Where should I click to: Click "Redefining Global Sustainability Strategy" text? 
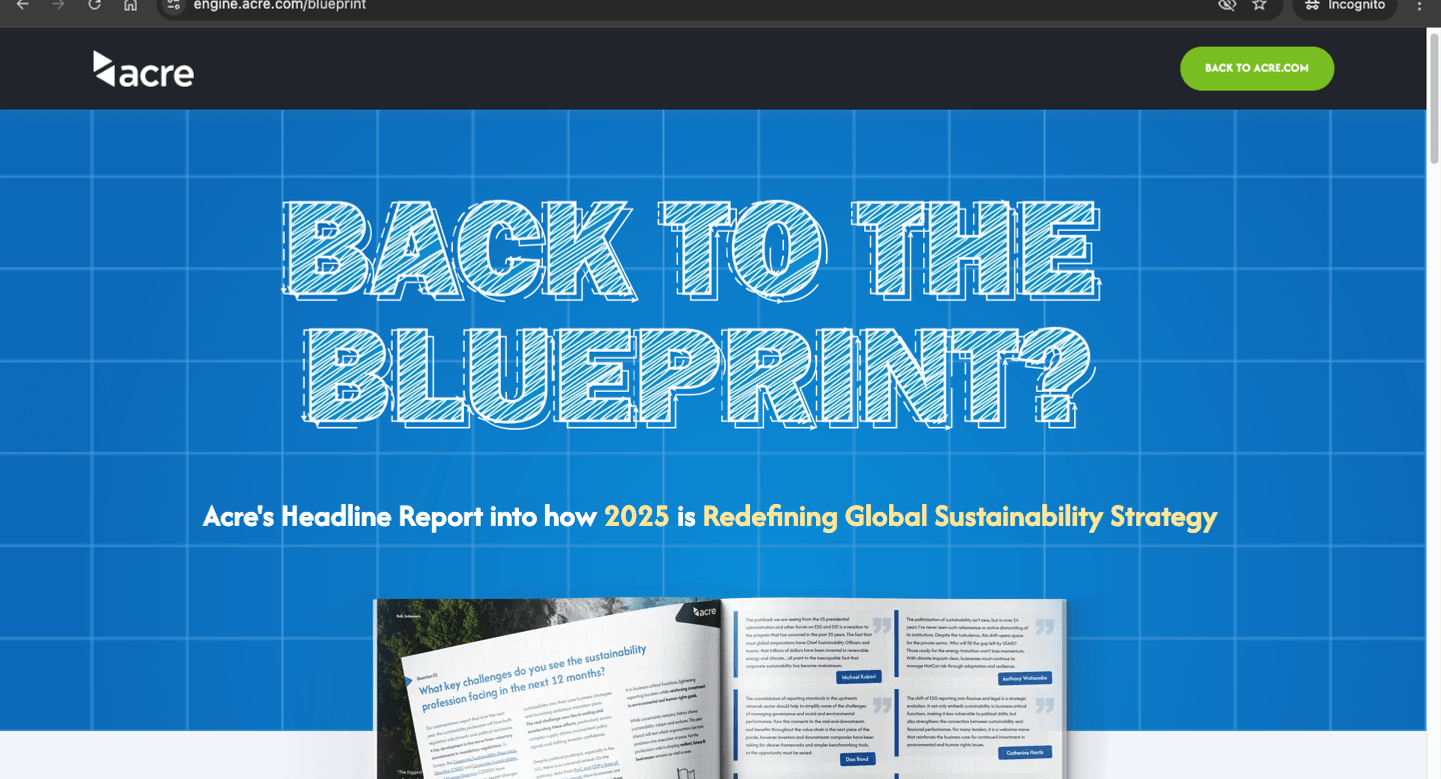point(960,517)
